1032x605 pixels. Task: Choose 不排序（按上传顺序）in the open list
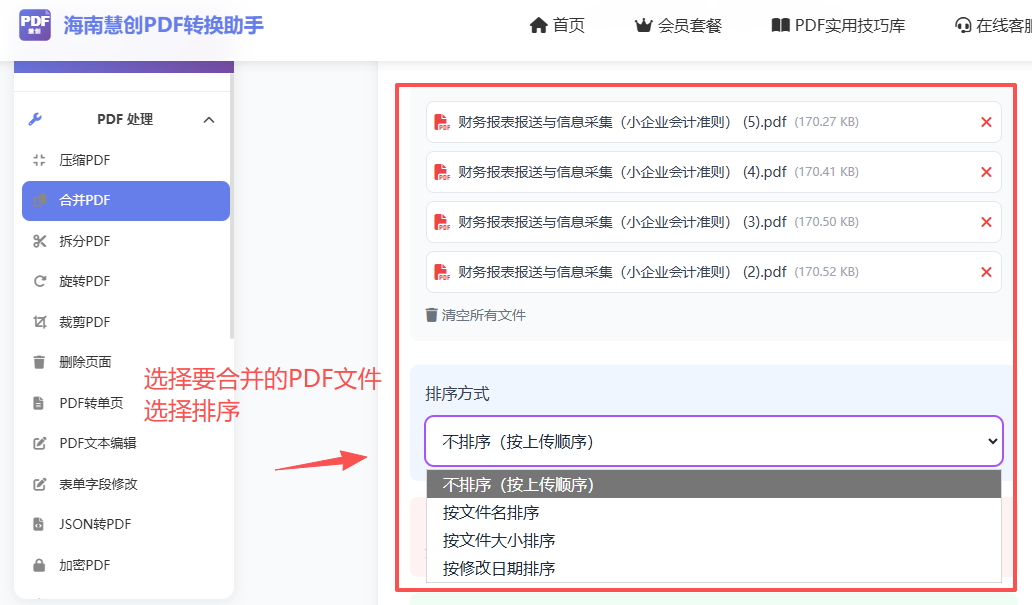tap(713, 485)
